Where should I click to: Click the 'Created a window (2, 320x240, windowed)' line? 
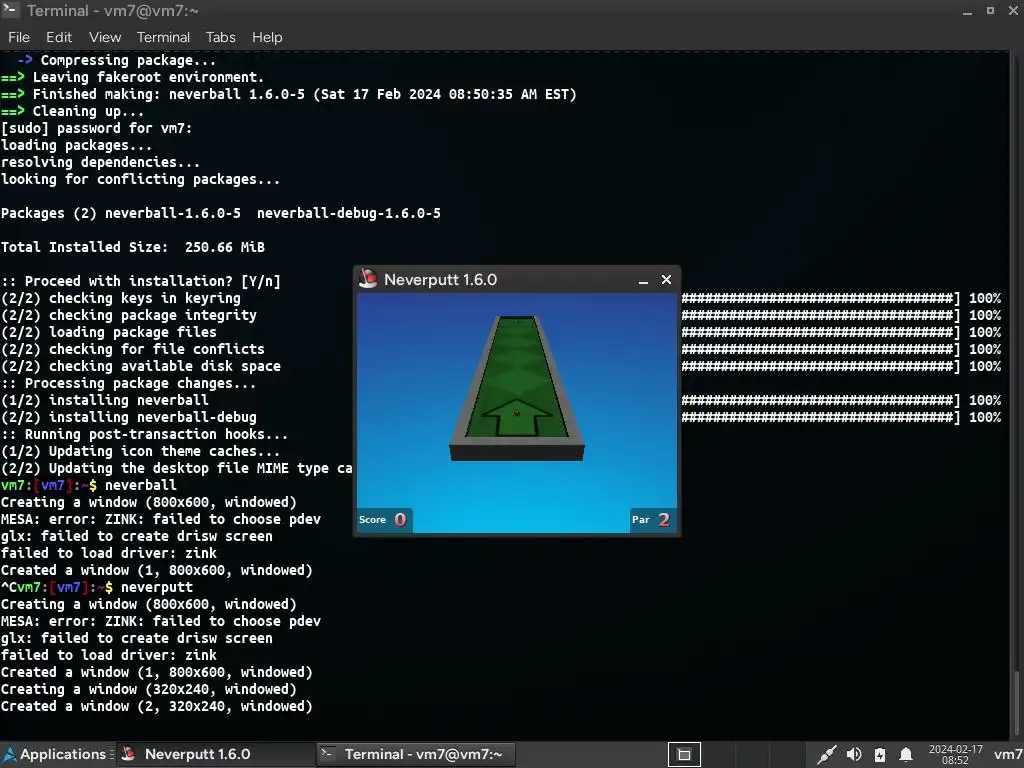pos(157,706)
